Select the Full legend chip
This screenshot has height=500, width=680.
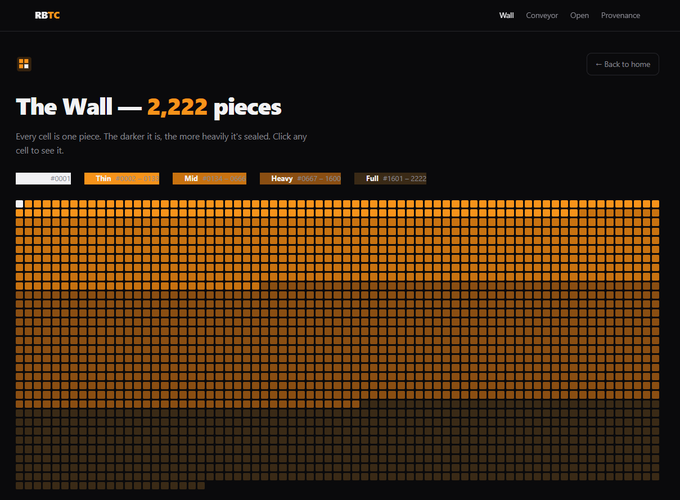[390, 179]
